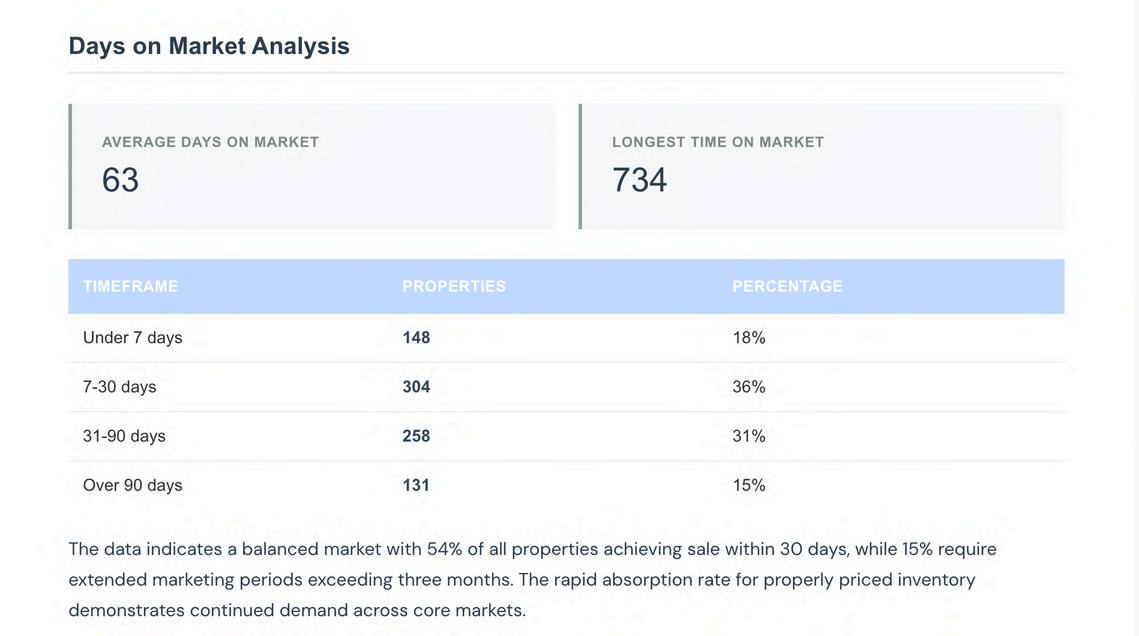The height and width of the screenshot is (636, 1139).
Task: Click the 148 properties count
Action: click(x=416, y=338)
